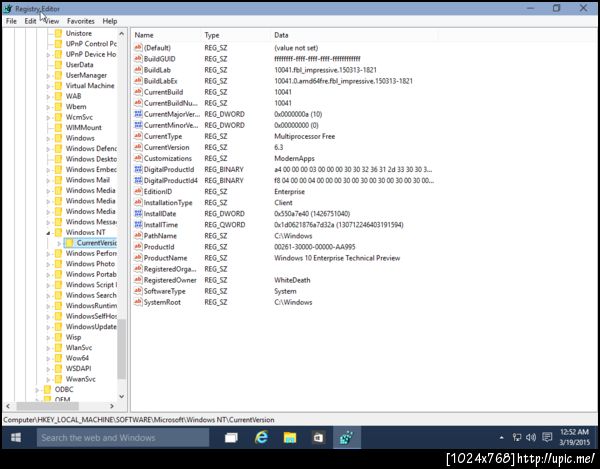Click the BuildGUID string value icon
Image resolution: width=600 pixels, height=469 pixels.
click(138, 59)
